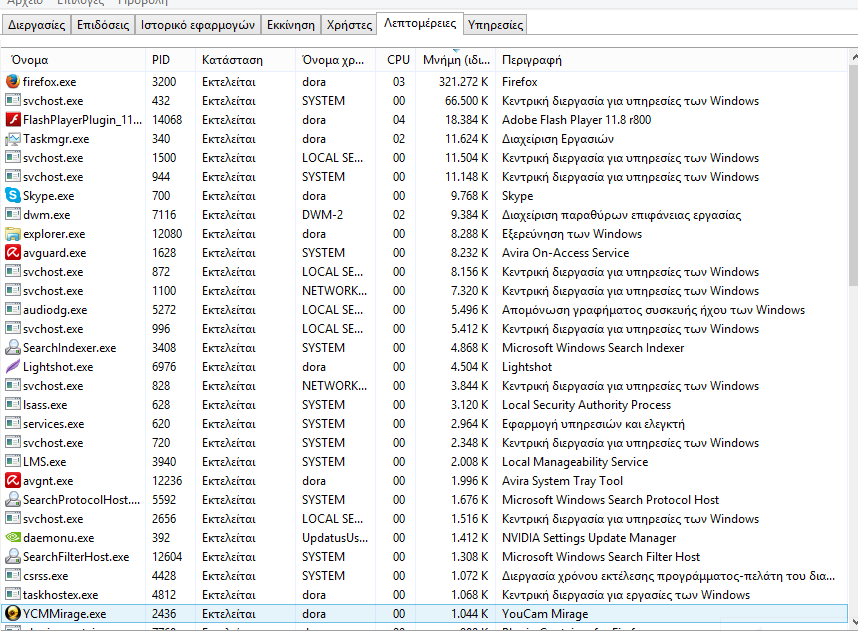Click the 'DWM-2' user name cell
The height and width of the screenshot is (631, 858).
322,215
